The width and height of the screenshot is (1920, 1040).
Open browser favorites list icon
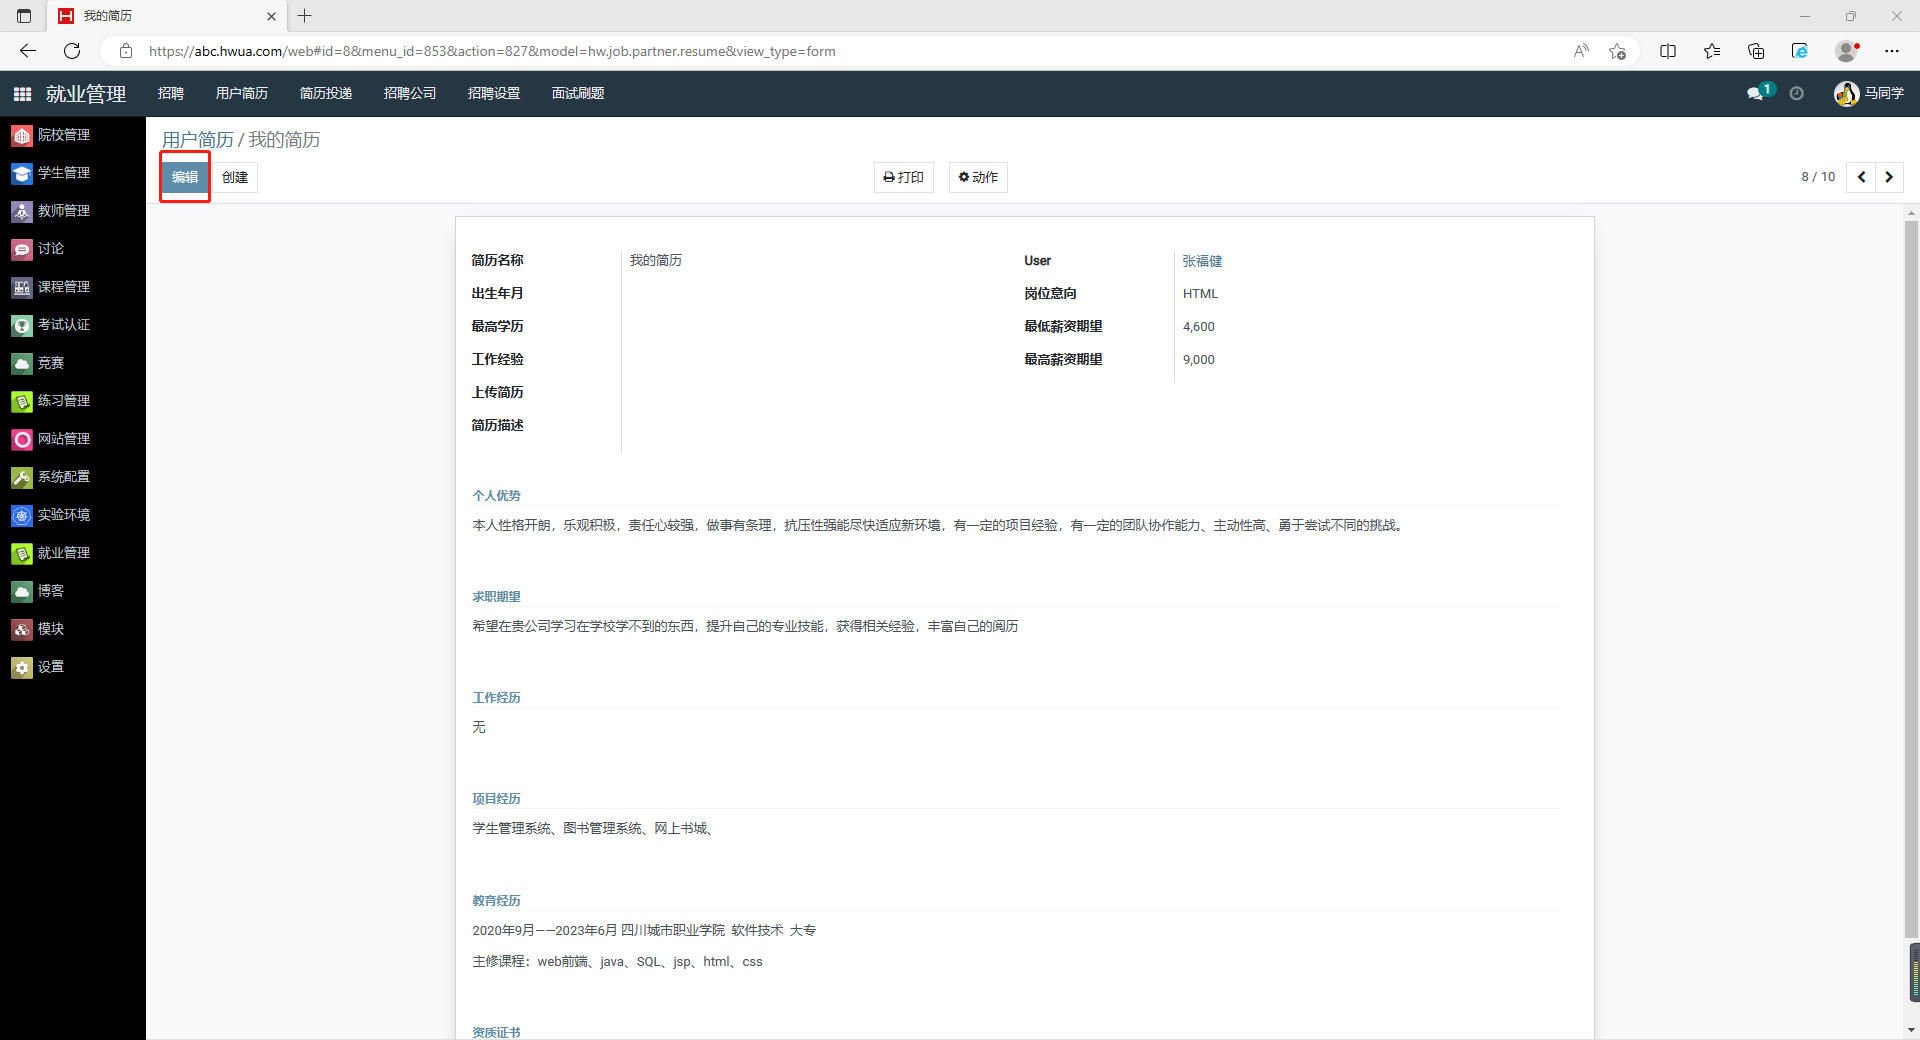coord(1712,51)
